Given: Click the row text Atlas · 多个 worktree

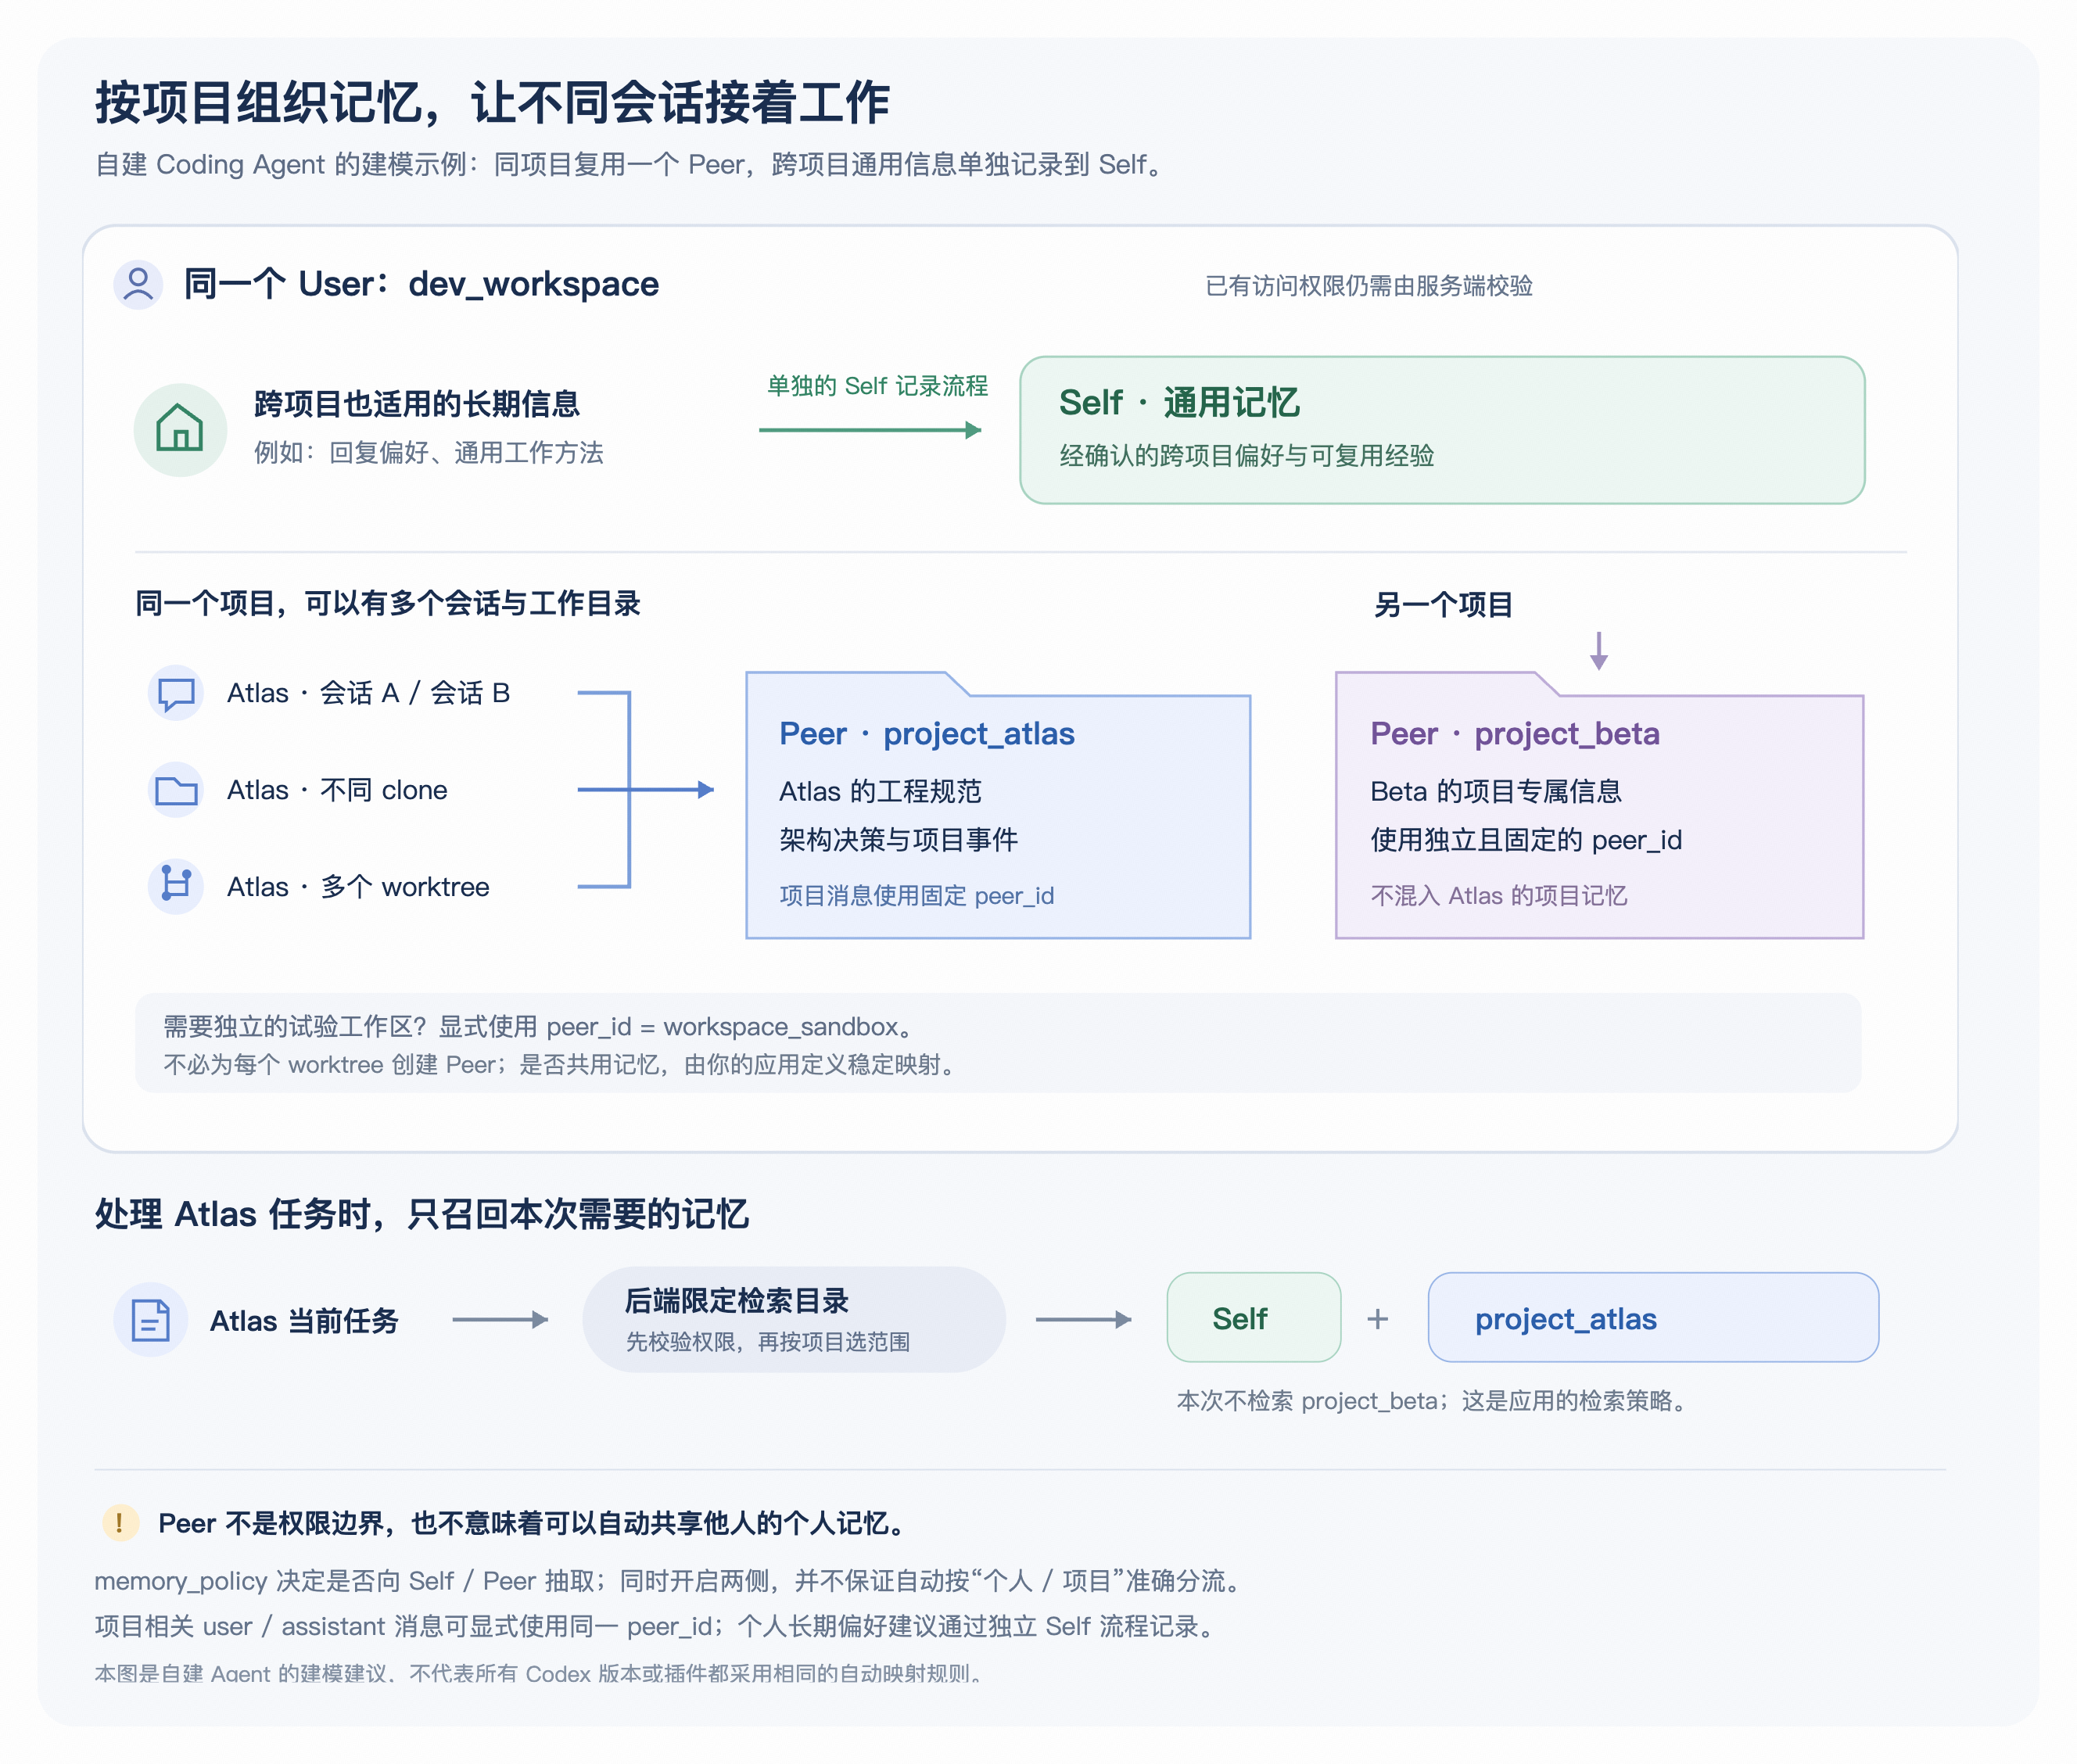Looking at the screenshot, I should click(358, 887).
